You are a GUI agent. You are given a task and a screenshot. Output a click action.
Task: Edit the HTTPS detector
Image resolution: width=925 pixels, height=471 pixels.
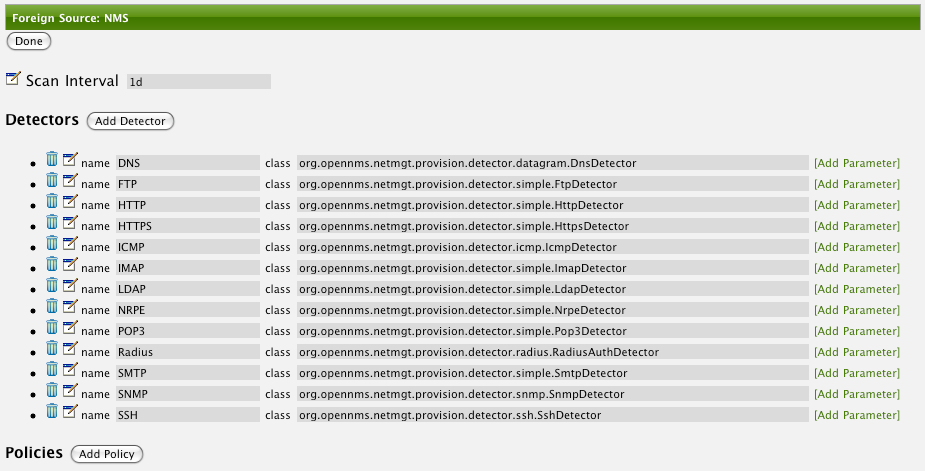coord(70,222)
